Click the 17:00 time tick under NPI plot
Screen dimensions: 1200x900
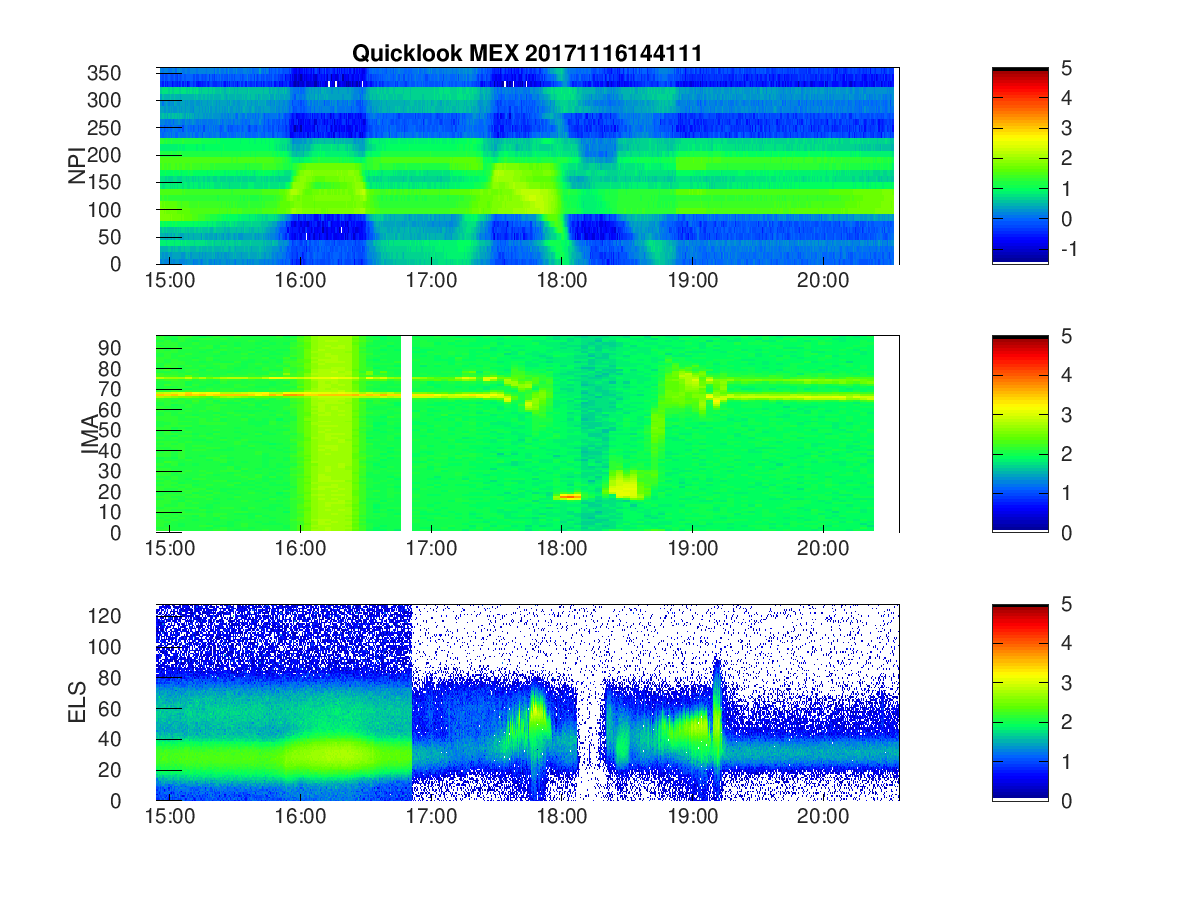point(431,282)
